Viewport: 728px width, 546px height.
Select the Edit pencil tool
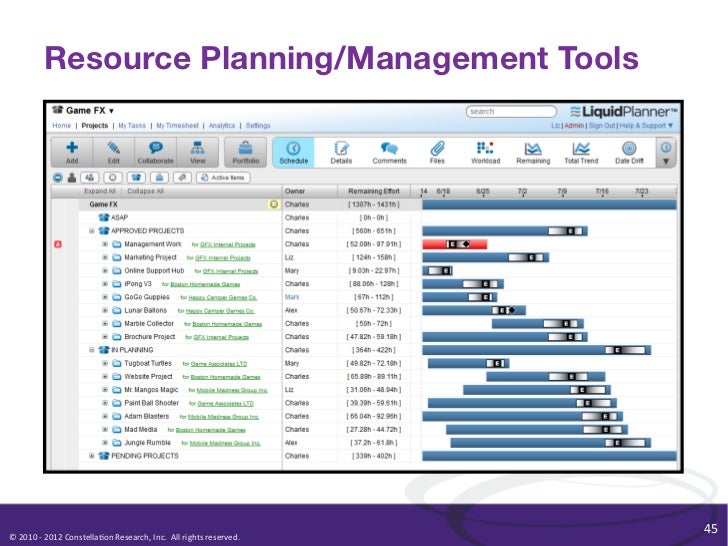pyautogui.click(x=113, y=152)
